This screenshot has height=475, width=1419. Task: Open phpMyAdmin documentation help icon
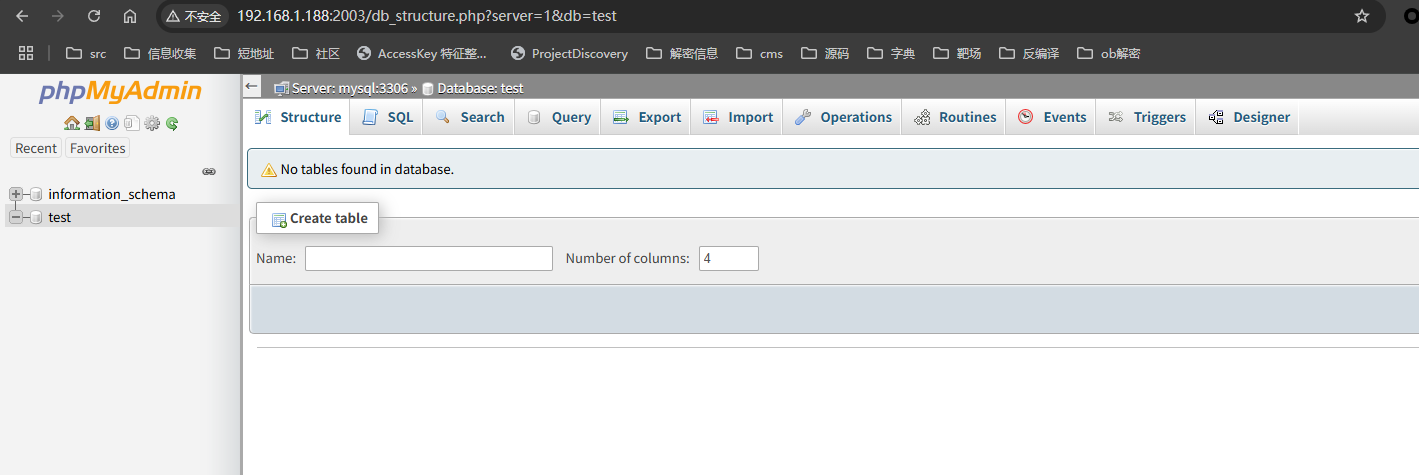coord(112,124)
